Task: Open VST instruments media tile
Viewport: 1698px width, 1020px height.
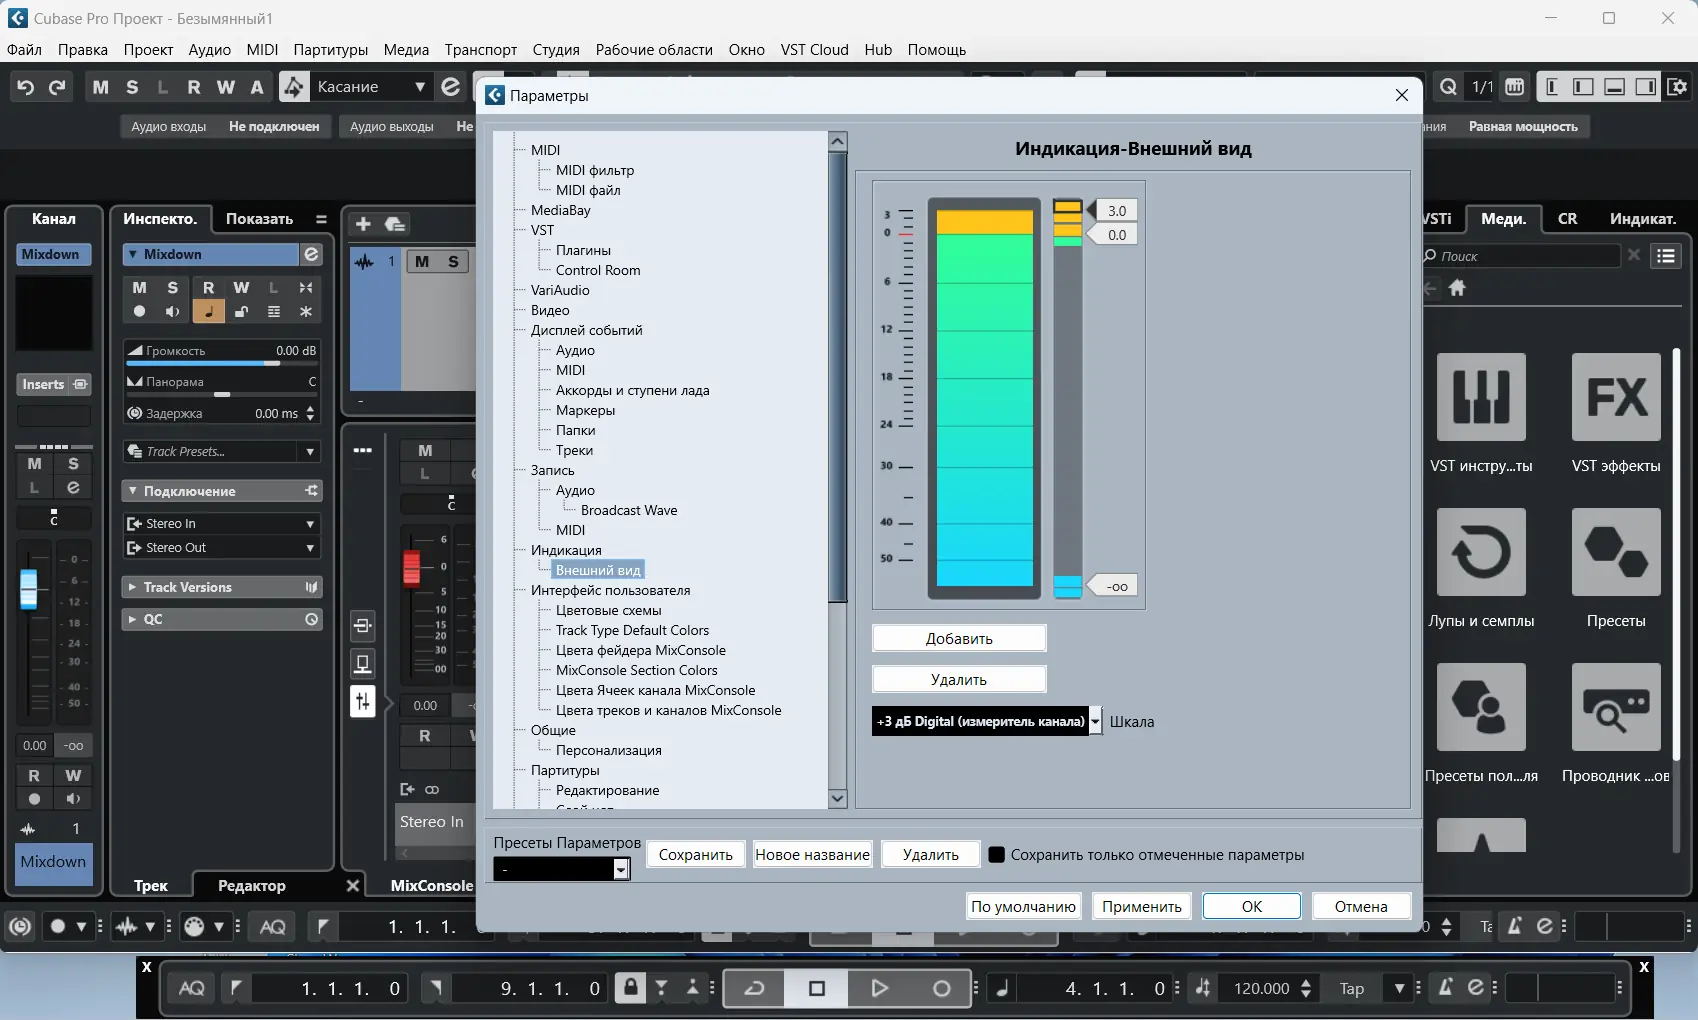Action: pyautogui.click(x=1480, y=398)
